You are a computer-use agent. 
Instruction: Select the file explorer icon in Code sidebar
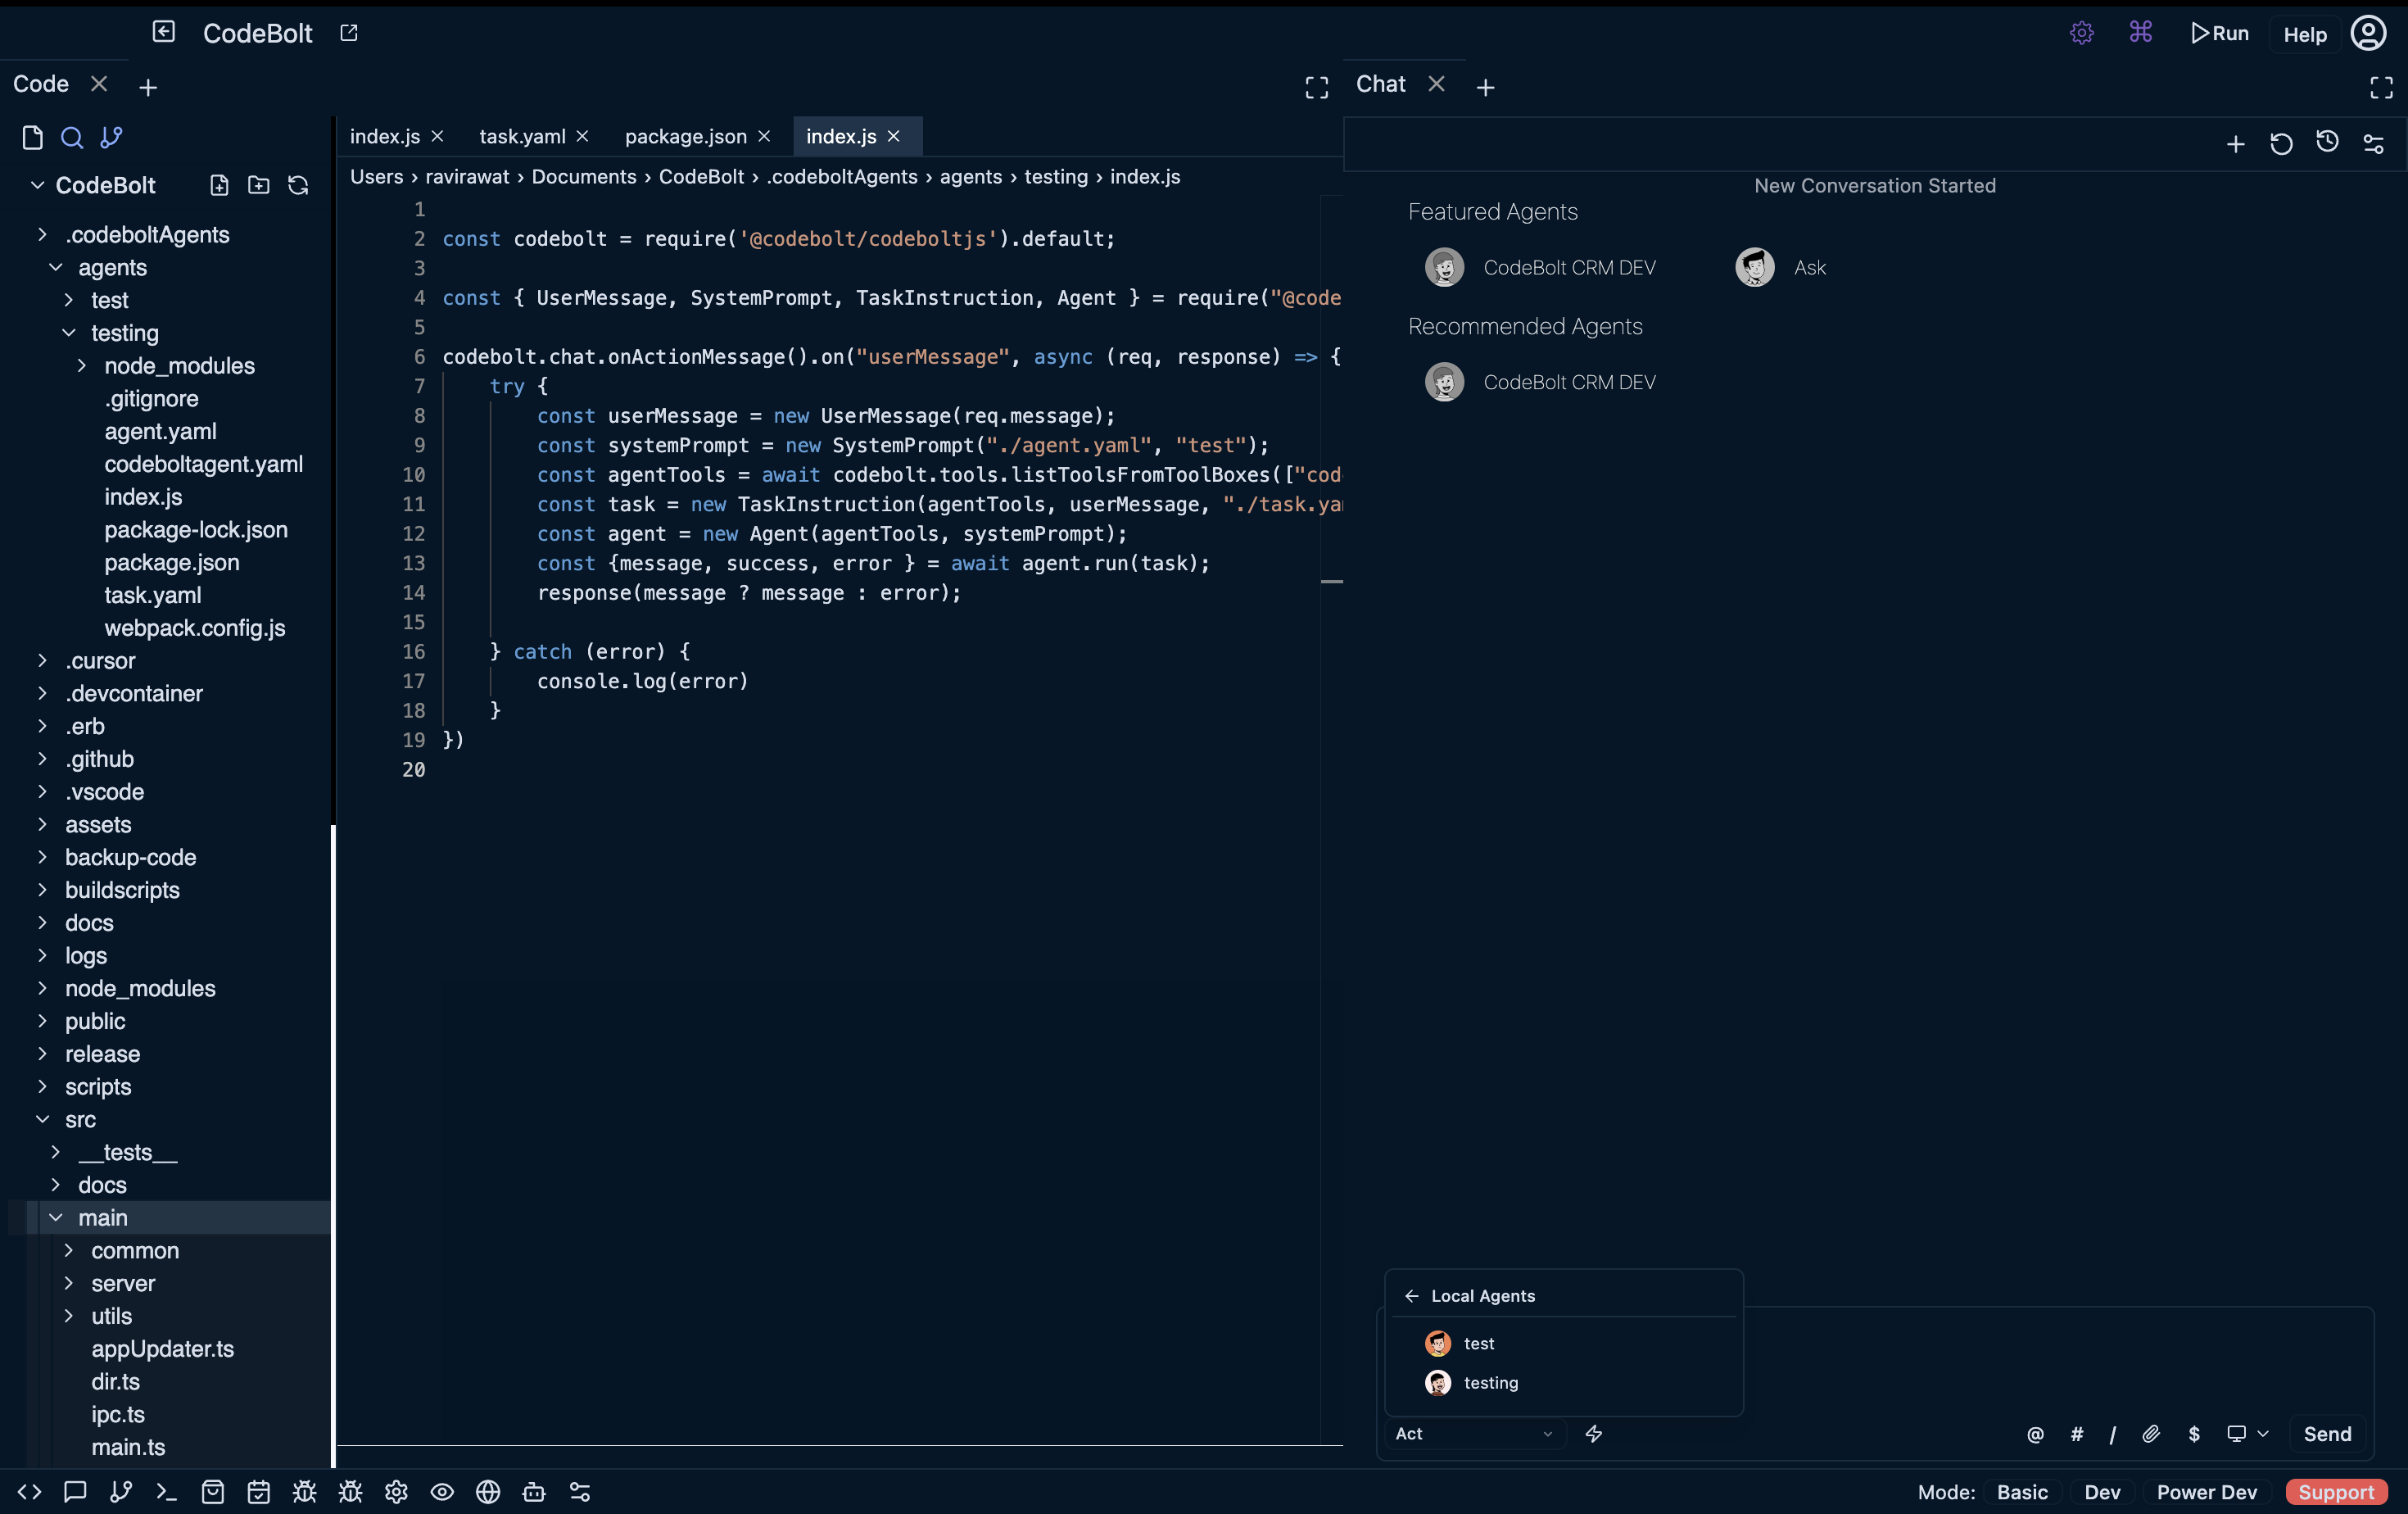coord(32,137)
